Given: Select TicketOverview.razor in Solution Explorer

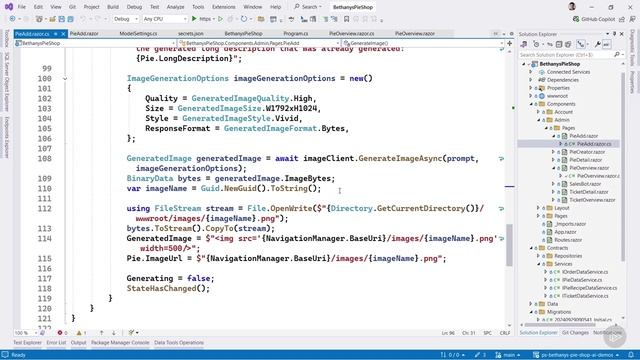Looking at the screenshot, I should click(592, 200).
